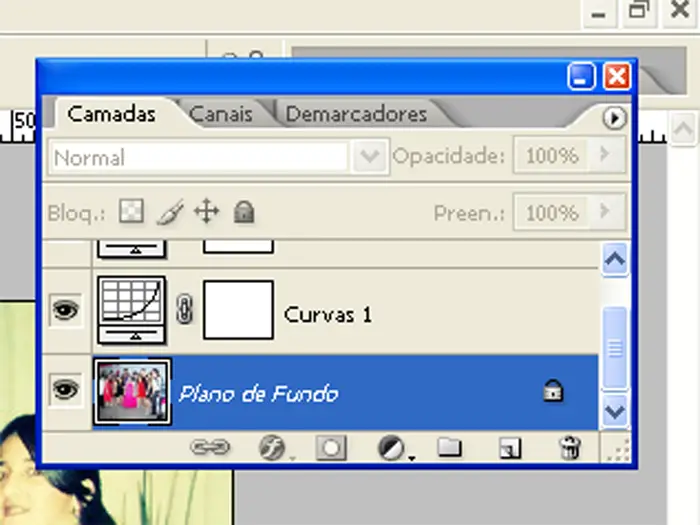The height and width of the screenshot is (525, 700).
Task: Open the new adjustment layer menu icon
Action: point(392,448)
